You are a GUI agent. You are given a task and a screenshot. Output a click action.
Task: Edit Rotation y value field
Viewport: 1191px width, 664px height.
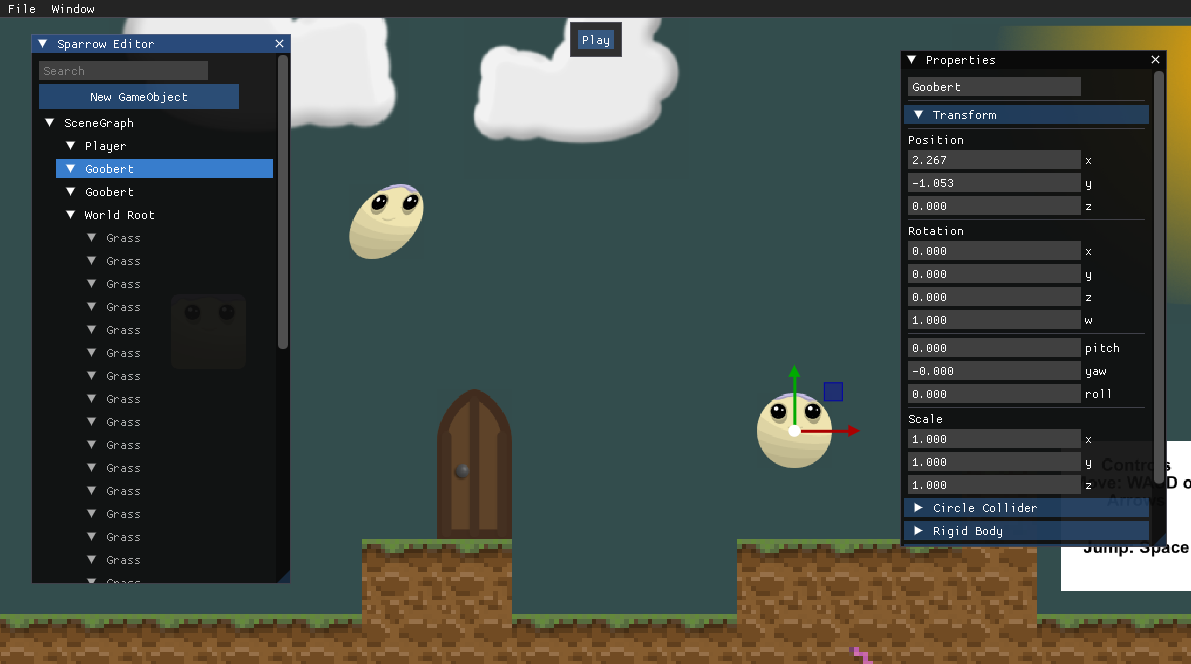click(994, 274)
